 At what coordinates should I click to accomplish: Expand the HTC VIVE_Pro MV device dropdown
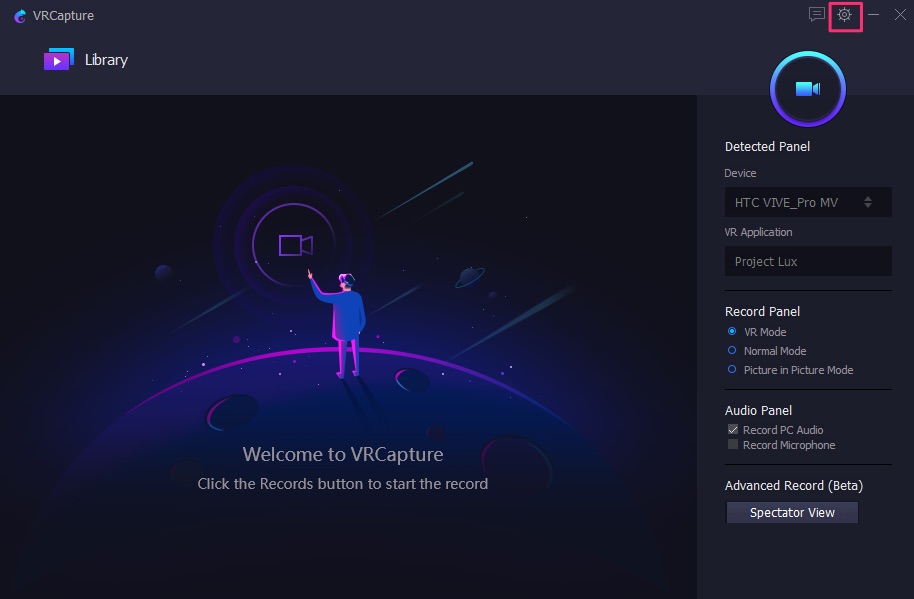point(808,202)
